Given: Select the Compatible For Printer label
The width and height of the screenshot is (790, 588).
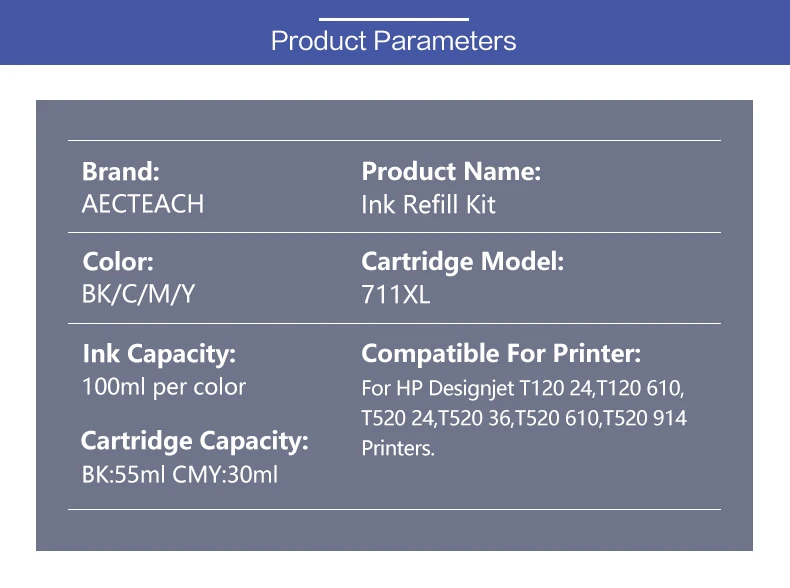Looking at the screenshot, I should pos(501,354).
